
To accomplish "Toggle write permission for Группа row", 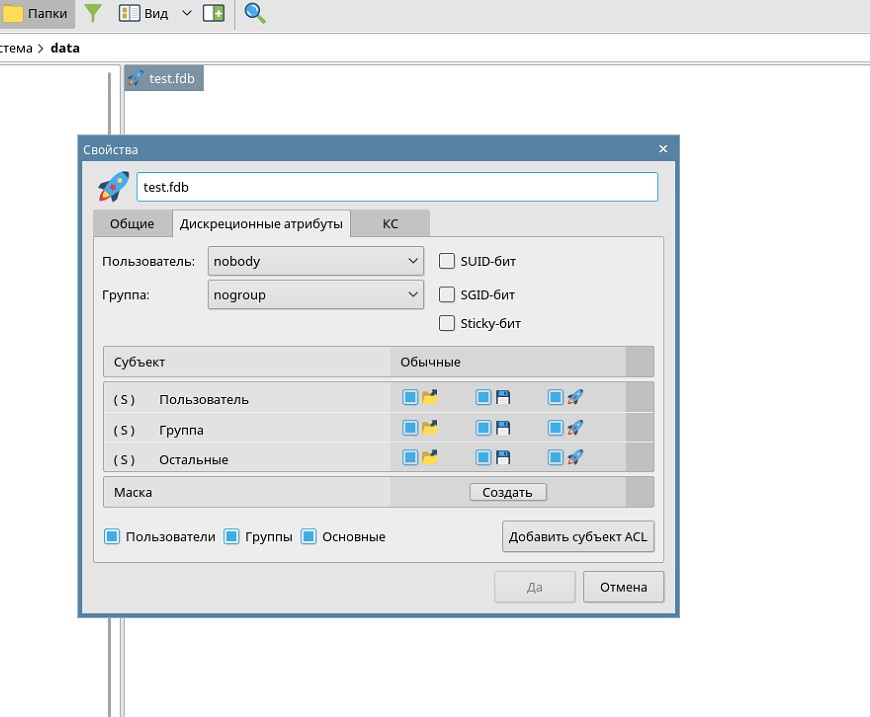I will click(483, 429).
